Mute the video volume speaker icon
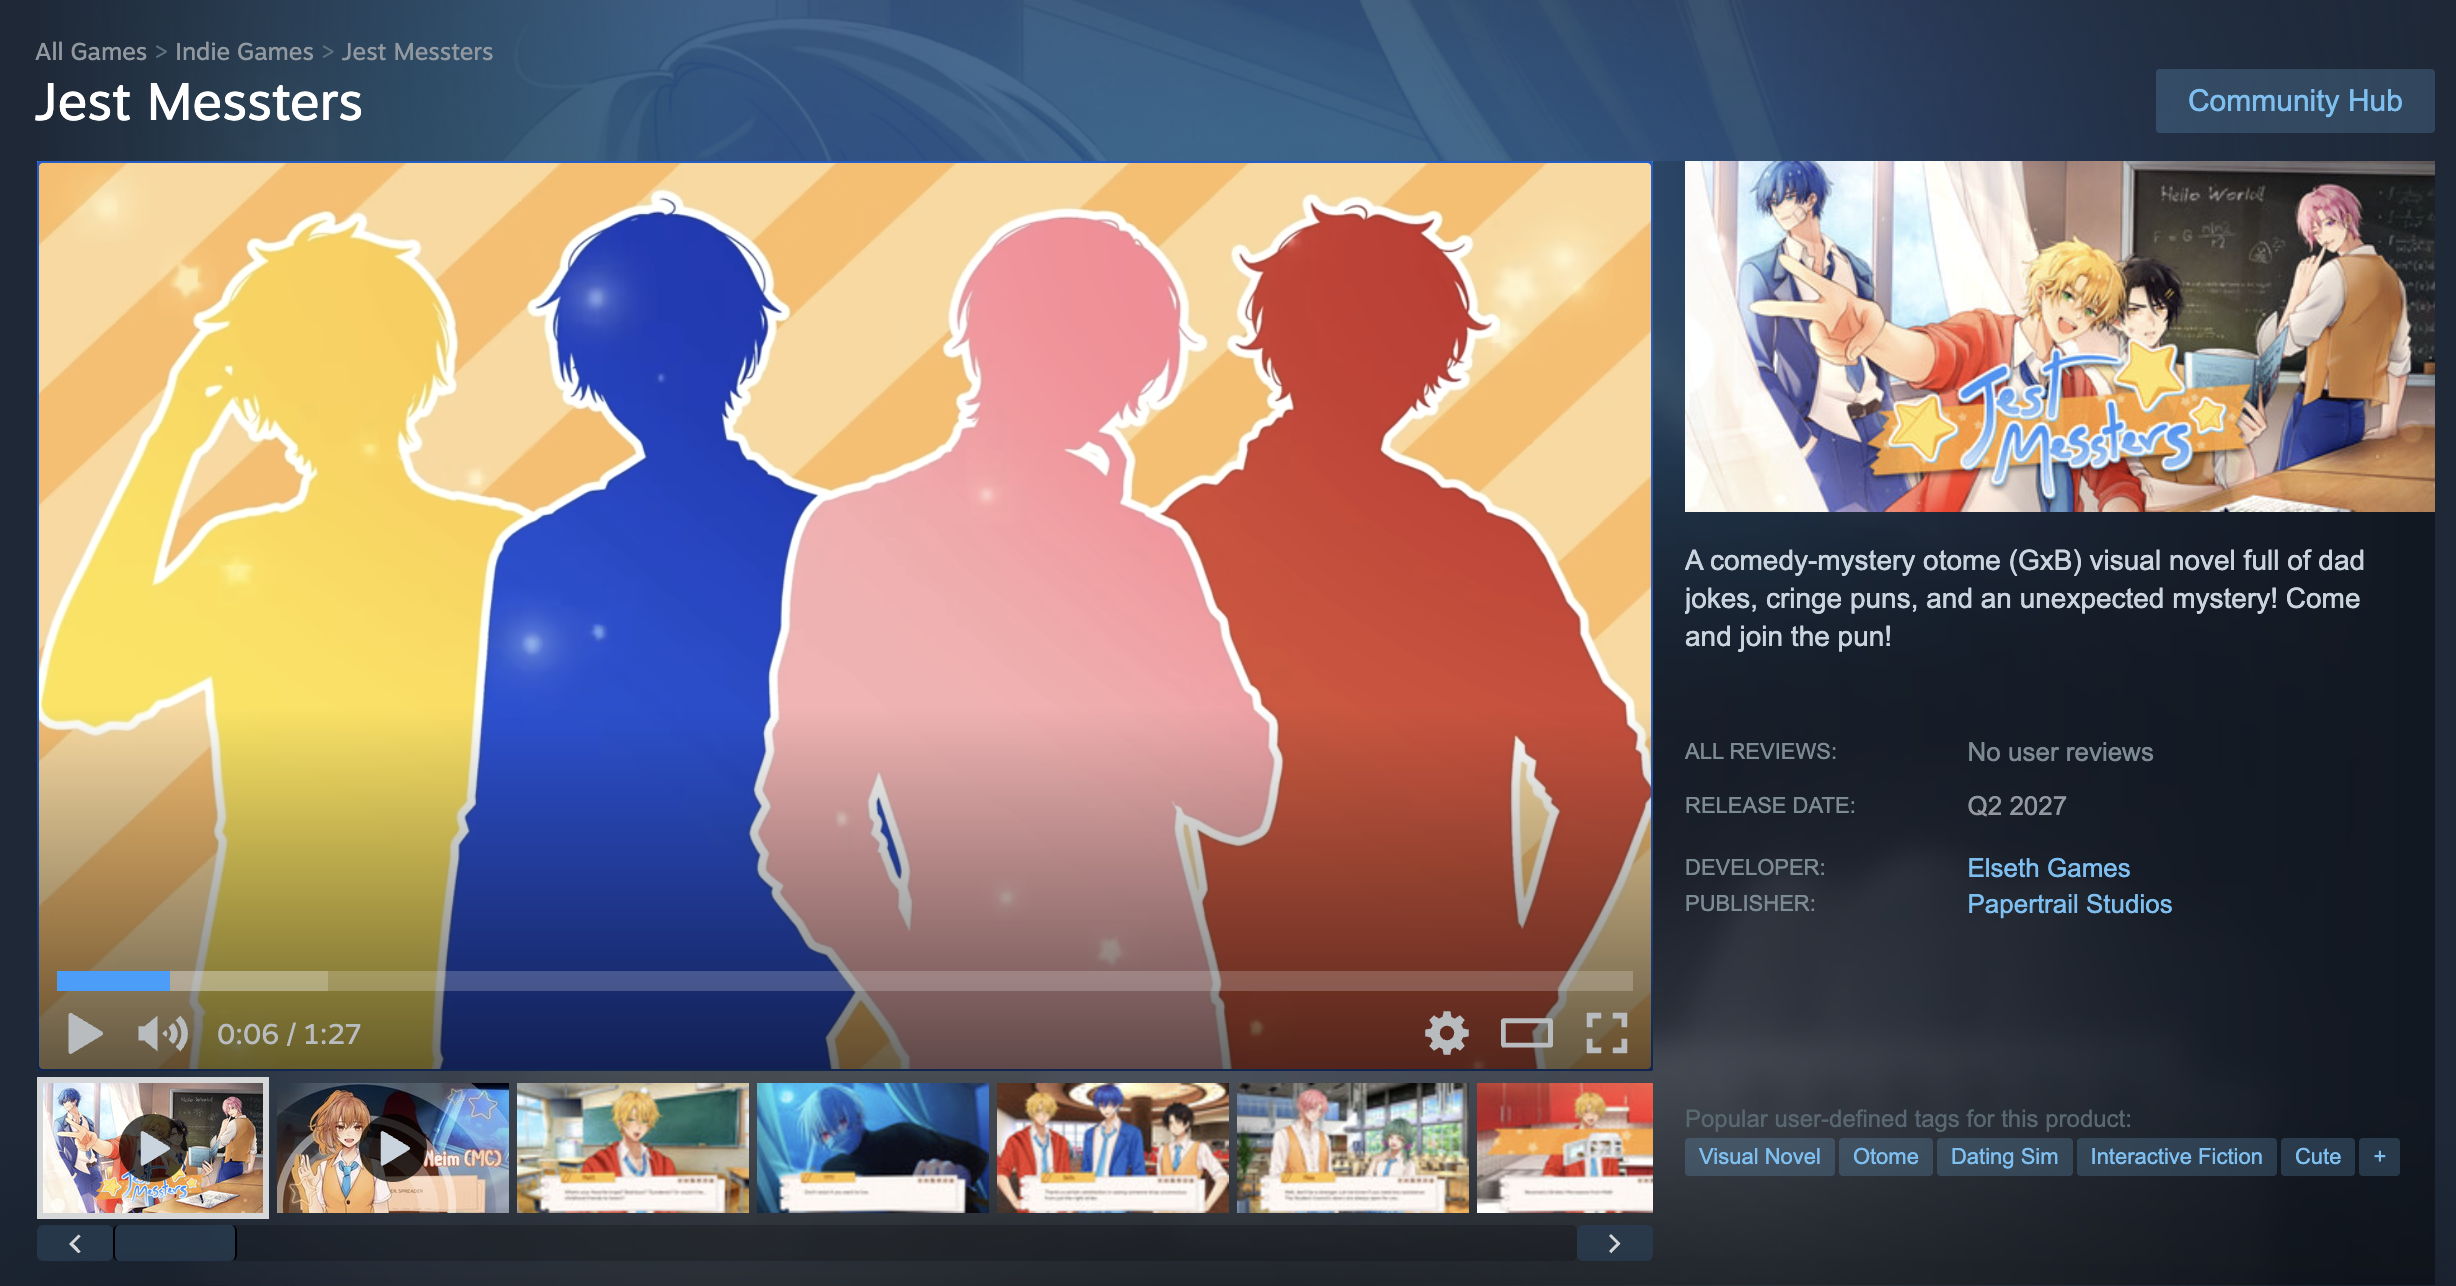This screenshot has height=1286, width=2456. click(x=162, y=1033)
